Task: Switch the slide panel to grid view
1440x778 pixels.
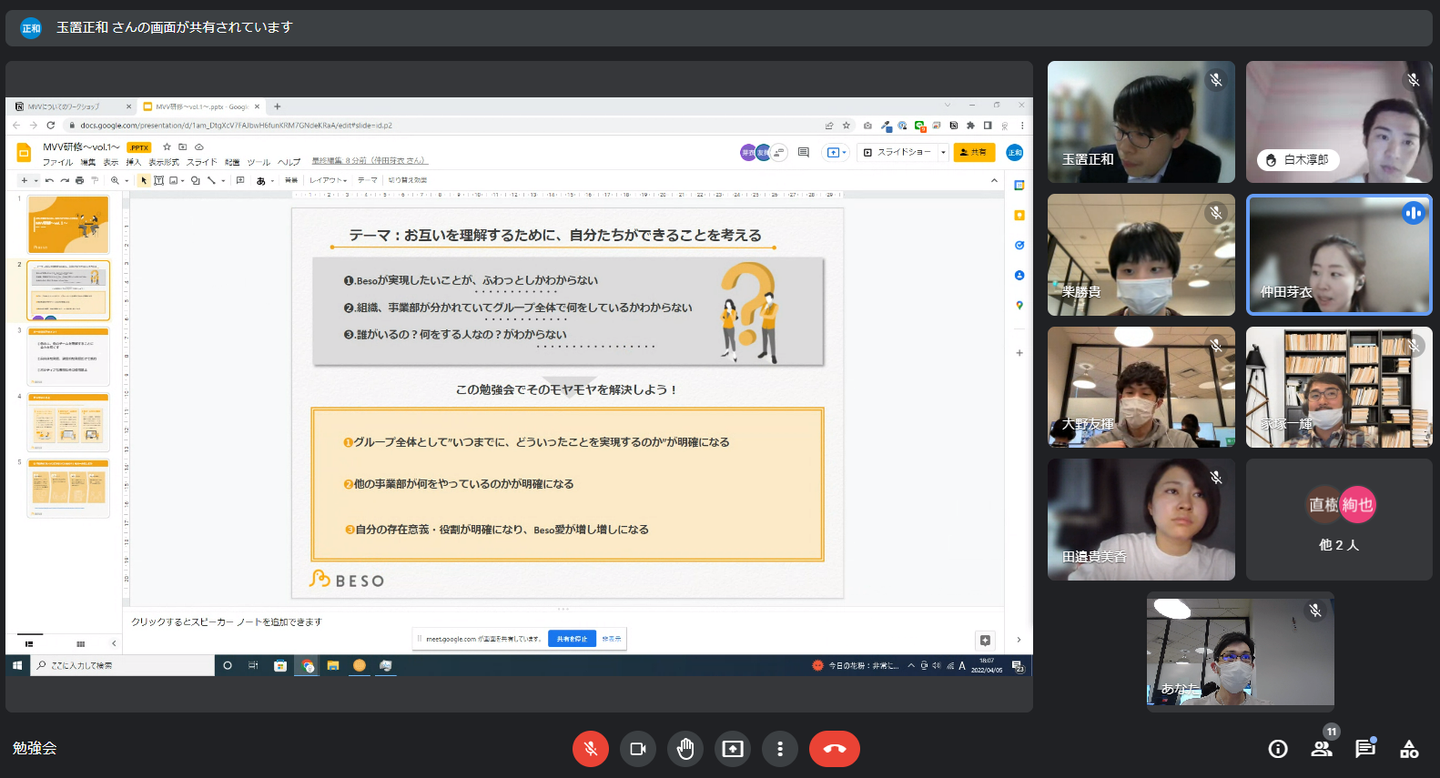Action: pos(81,643)
